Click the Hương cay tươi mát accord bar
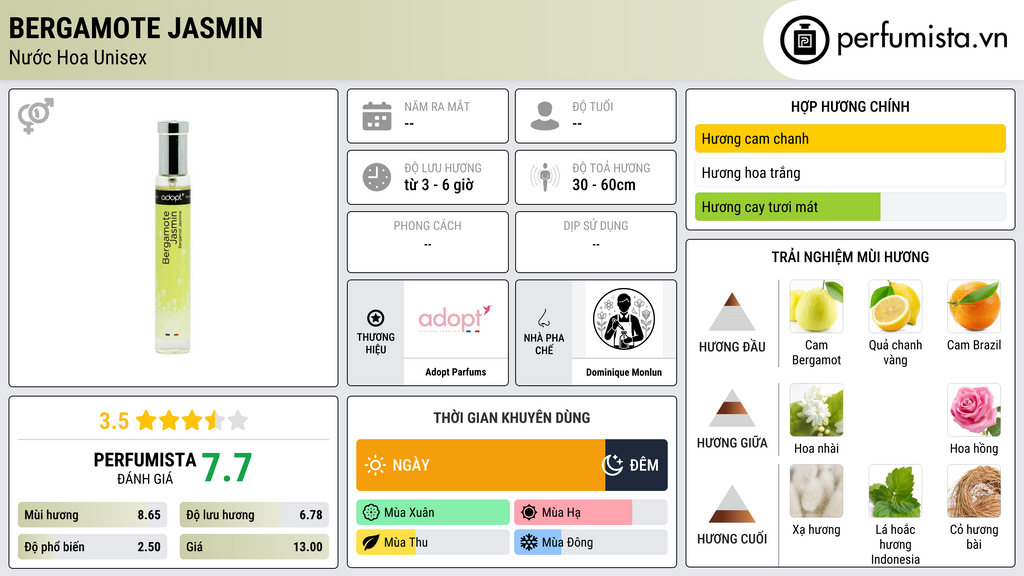Viewport: 1024px width, 576px height. [850, 207]
